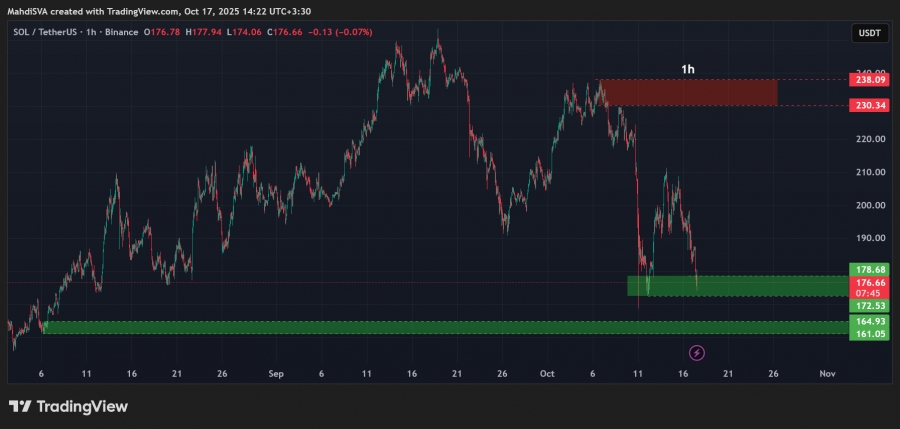Click the Sep label on time axis
This screenshot has height=429, width=900.
277,373
